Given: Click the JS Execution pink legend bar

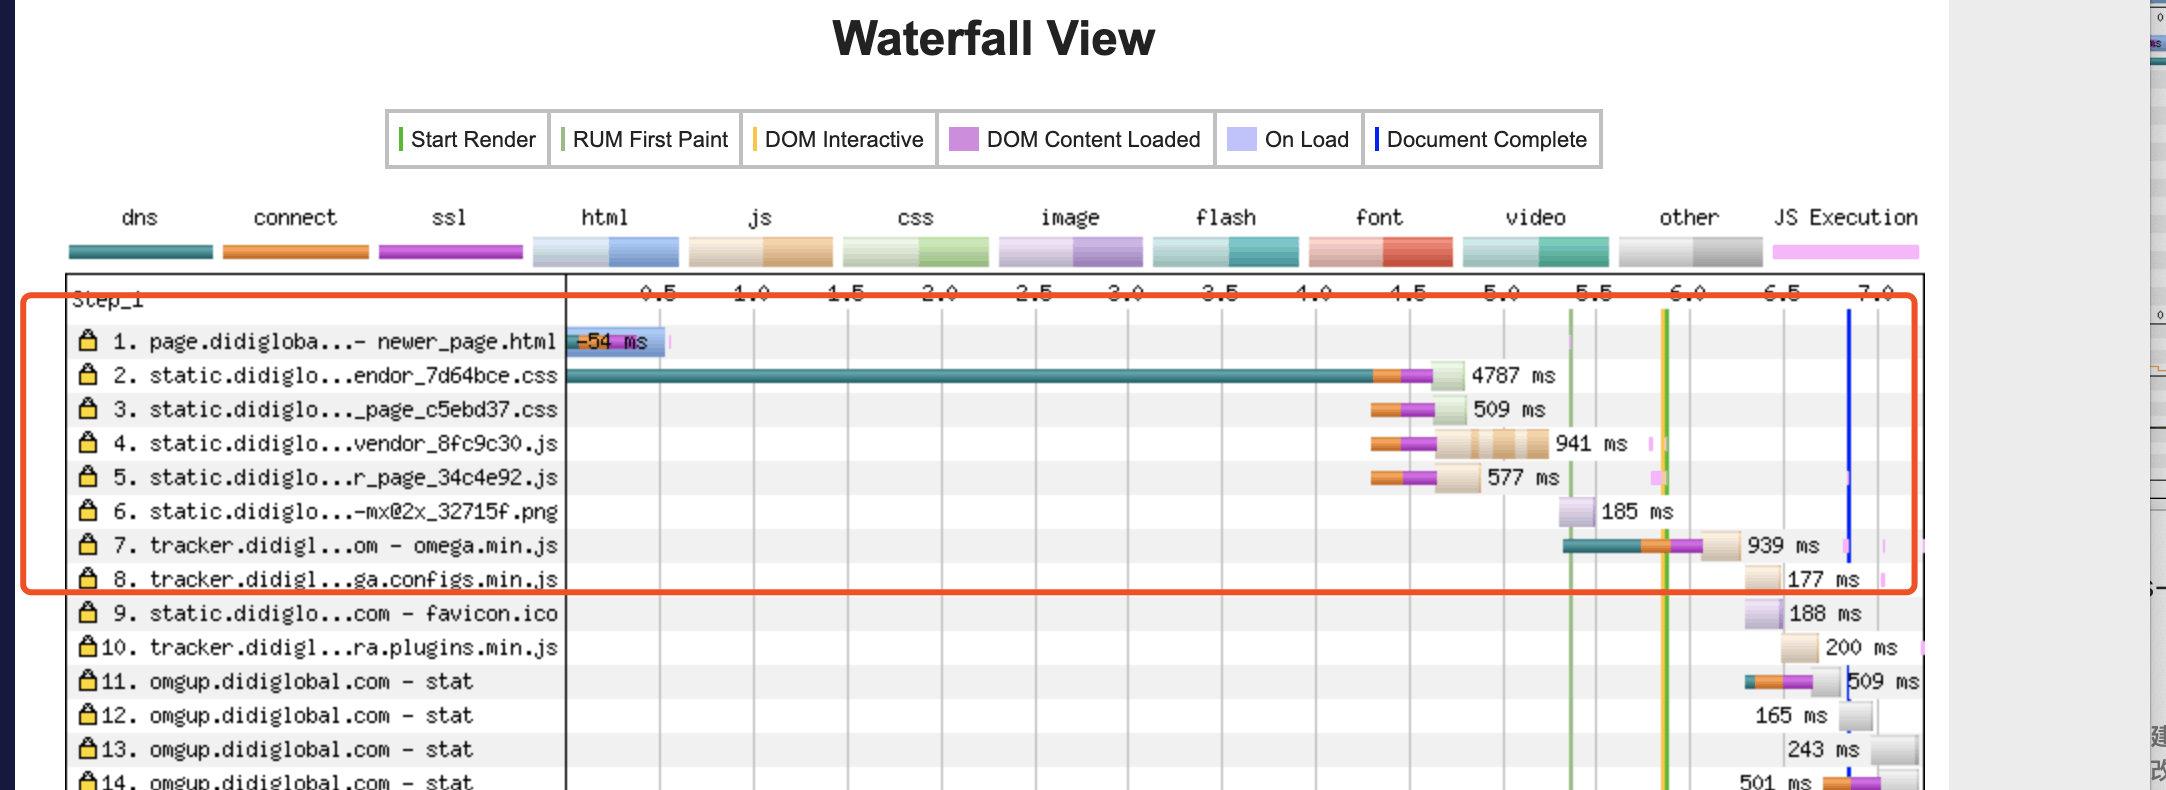Looking at the screenshot, I should pos(1846,252).
